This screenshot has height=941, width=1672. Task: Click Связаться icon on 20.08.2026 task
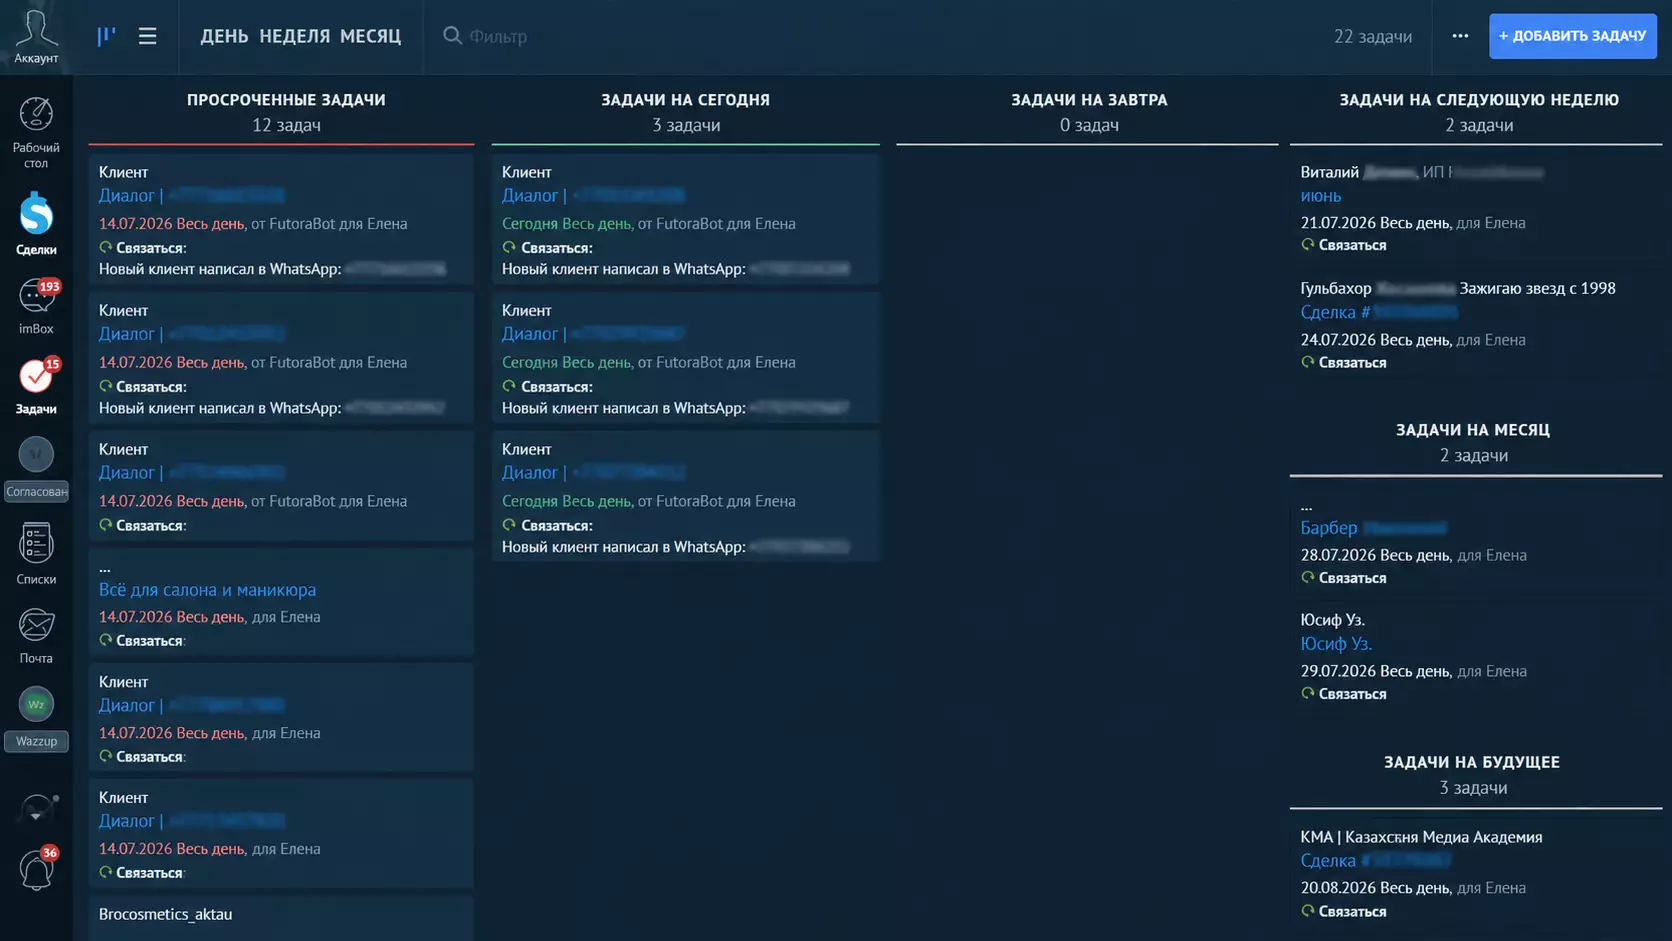1307,911
